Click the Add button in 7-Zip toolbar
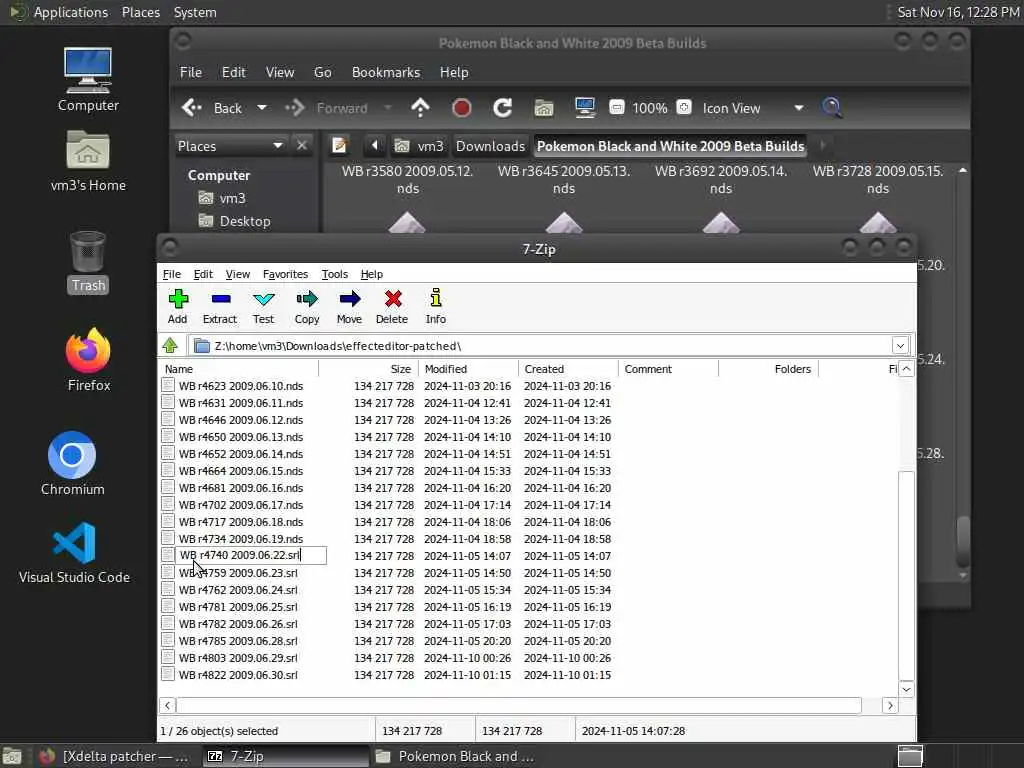This screenshot has height=768, width=1024. click(178, 307)
